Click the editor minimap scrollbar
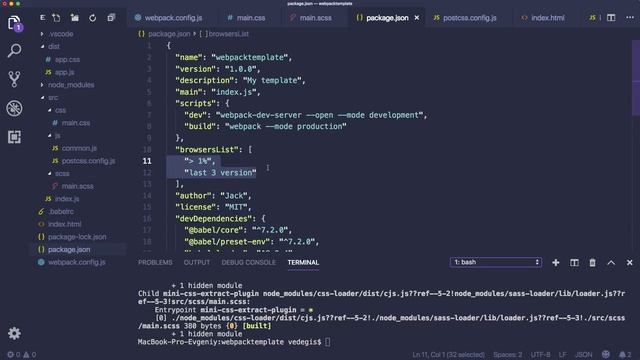The height and width of the screenshot is (360, 640). [636, 78]
